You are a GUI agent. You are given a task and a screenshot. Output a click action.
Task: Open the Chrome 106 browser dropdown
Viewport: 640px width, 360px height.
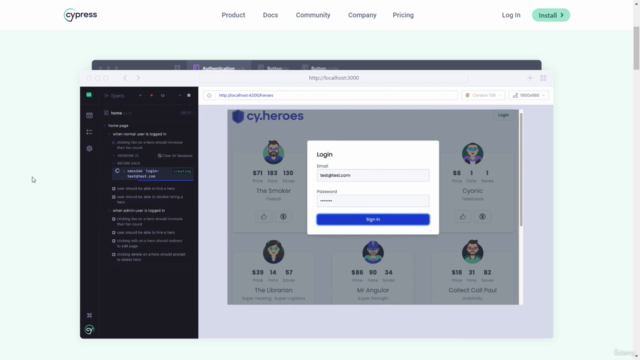483,96
